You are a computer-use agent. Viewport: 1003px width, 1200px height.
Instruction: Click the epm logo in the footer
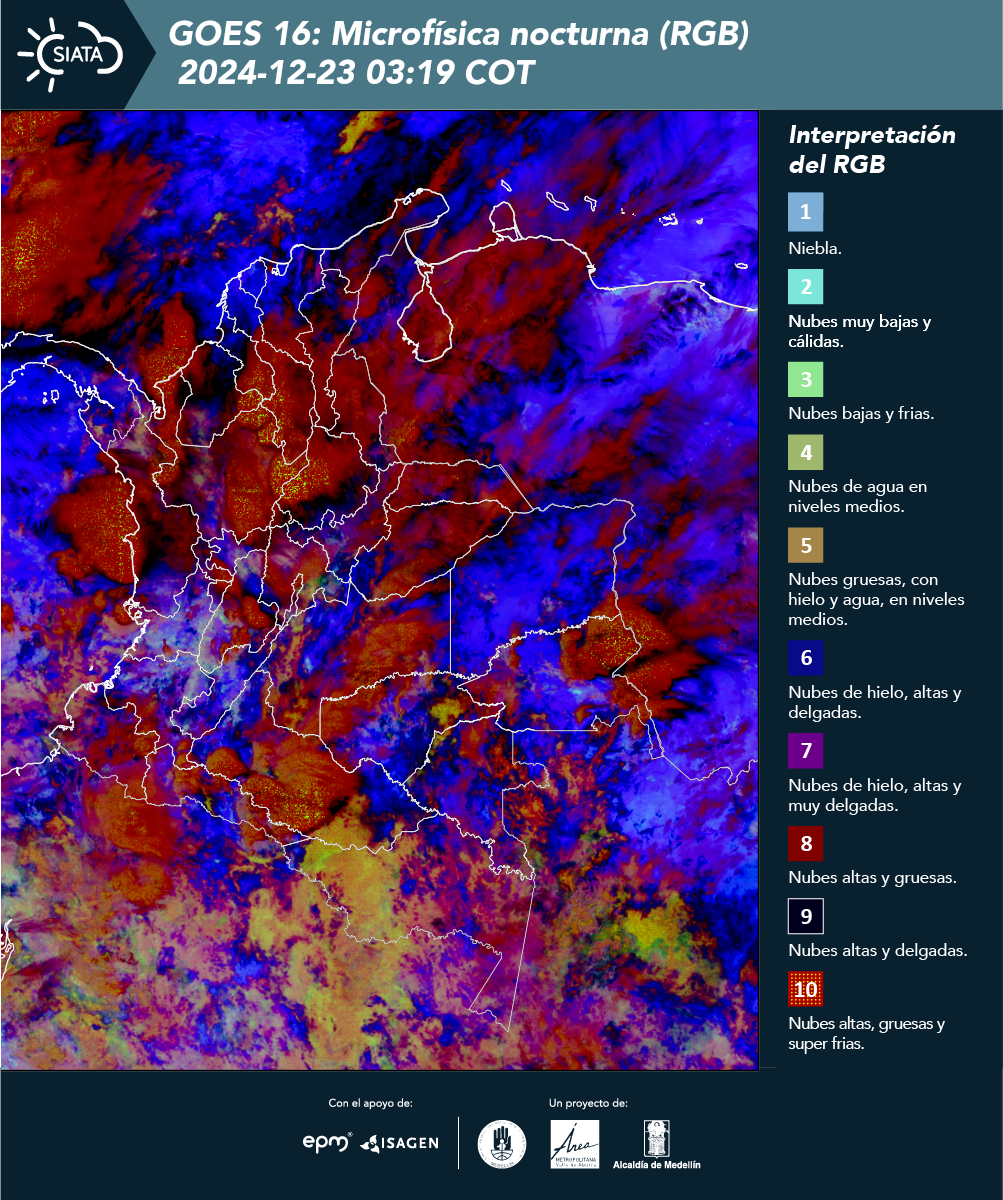328,1142
